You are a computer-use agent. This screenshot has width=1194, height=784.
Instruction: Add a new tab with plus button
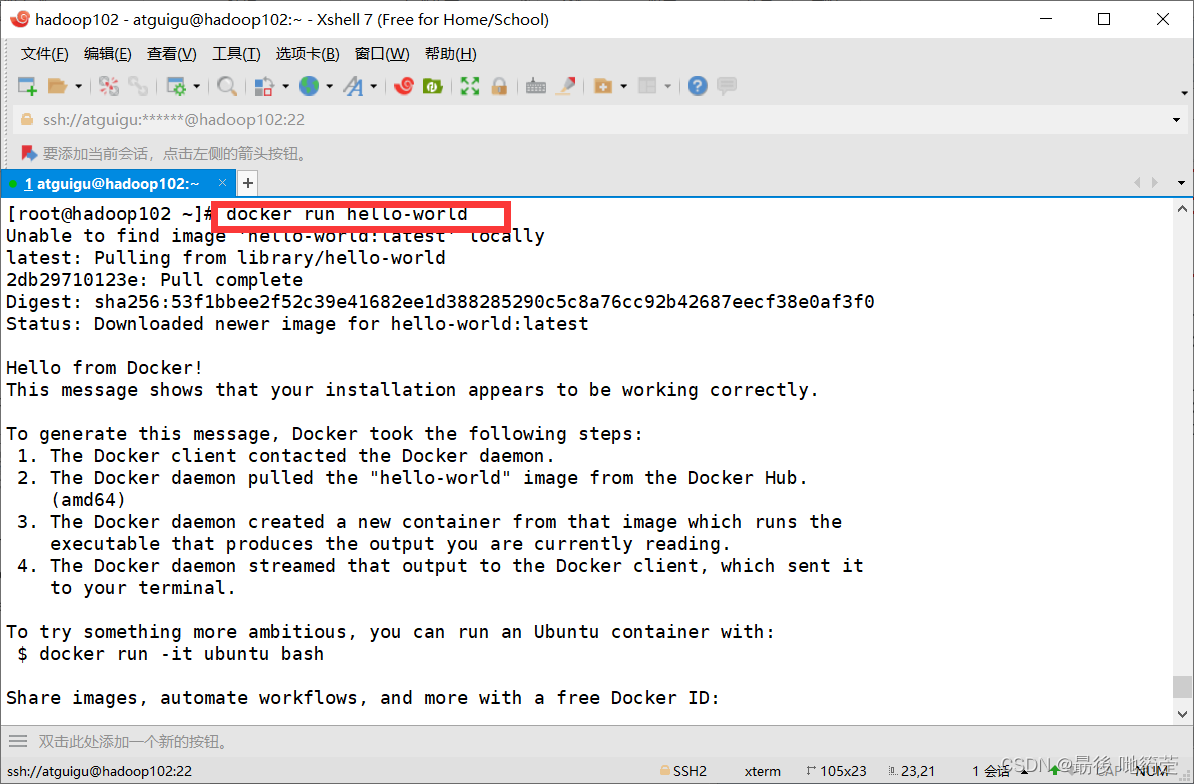pyautogui.click(x=247, y=183)
